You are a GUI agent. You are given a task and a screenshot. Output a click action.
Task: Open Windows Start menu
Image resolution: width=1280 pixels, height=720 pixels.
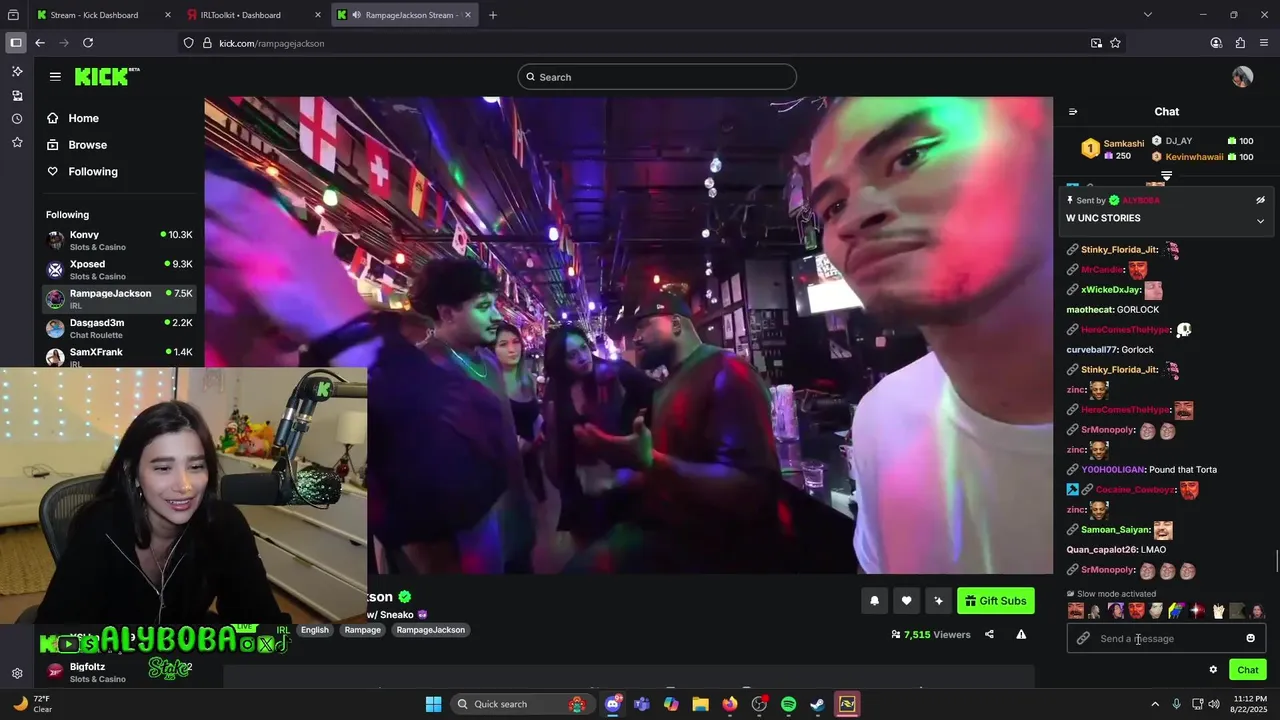433,704
